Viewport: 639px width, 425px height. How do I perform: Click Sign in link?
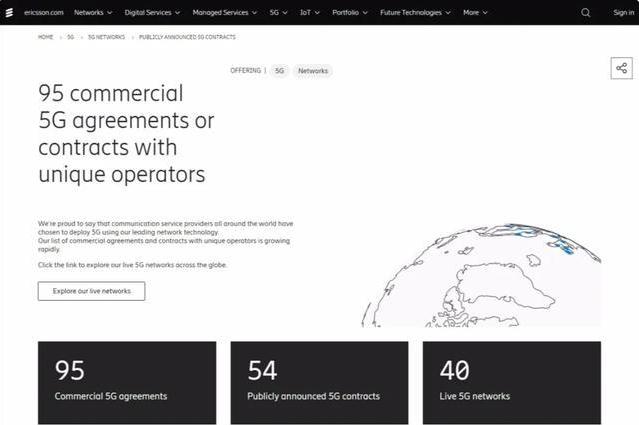click(624, 13)
